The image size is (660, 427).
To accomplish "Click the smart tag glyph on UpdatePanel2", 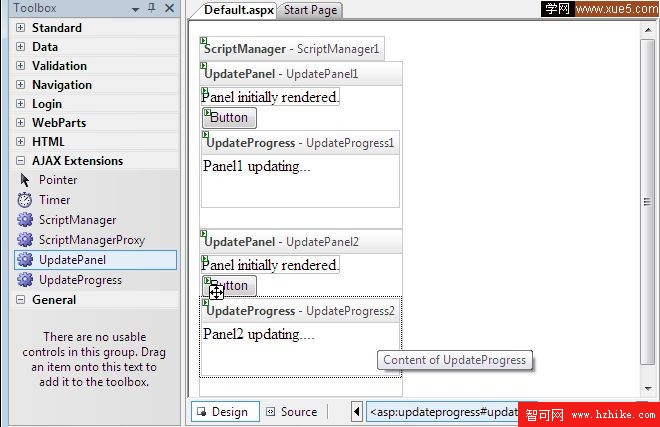I will (203, 234).
